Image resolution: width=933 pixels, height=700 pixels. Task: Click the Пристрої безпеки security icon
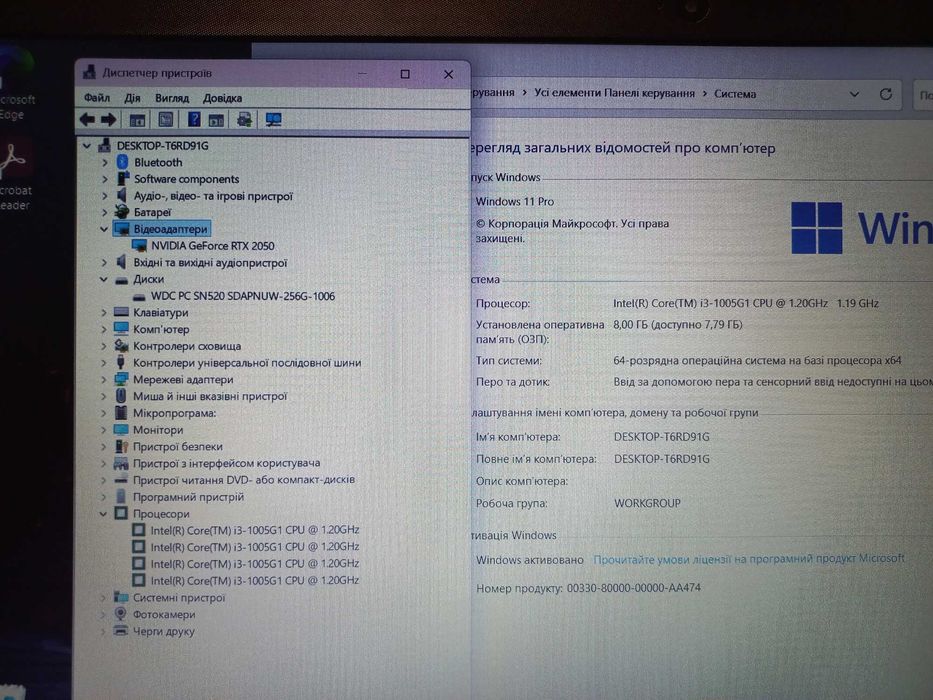point(121,446)
